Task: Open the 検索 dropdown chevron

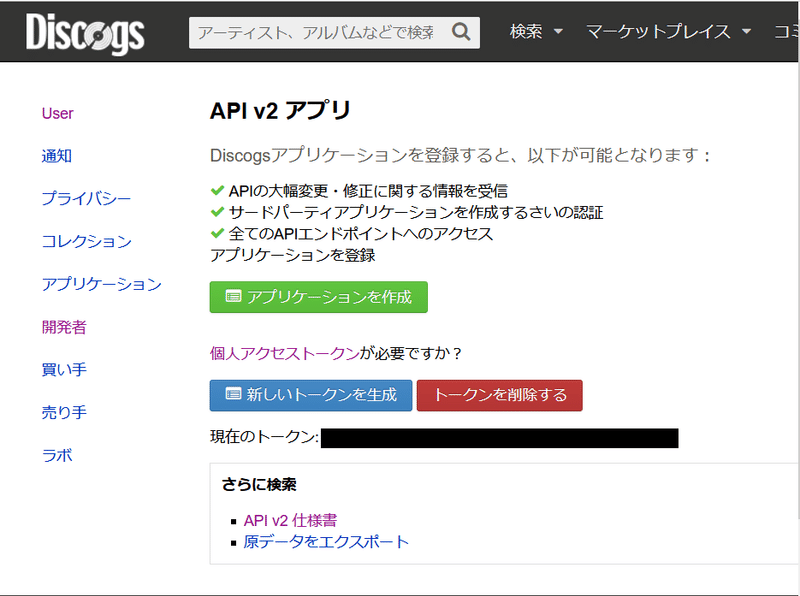Action: pos(558,31)
